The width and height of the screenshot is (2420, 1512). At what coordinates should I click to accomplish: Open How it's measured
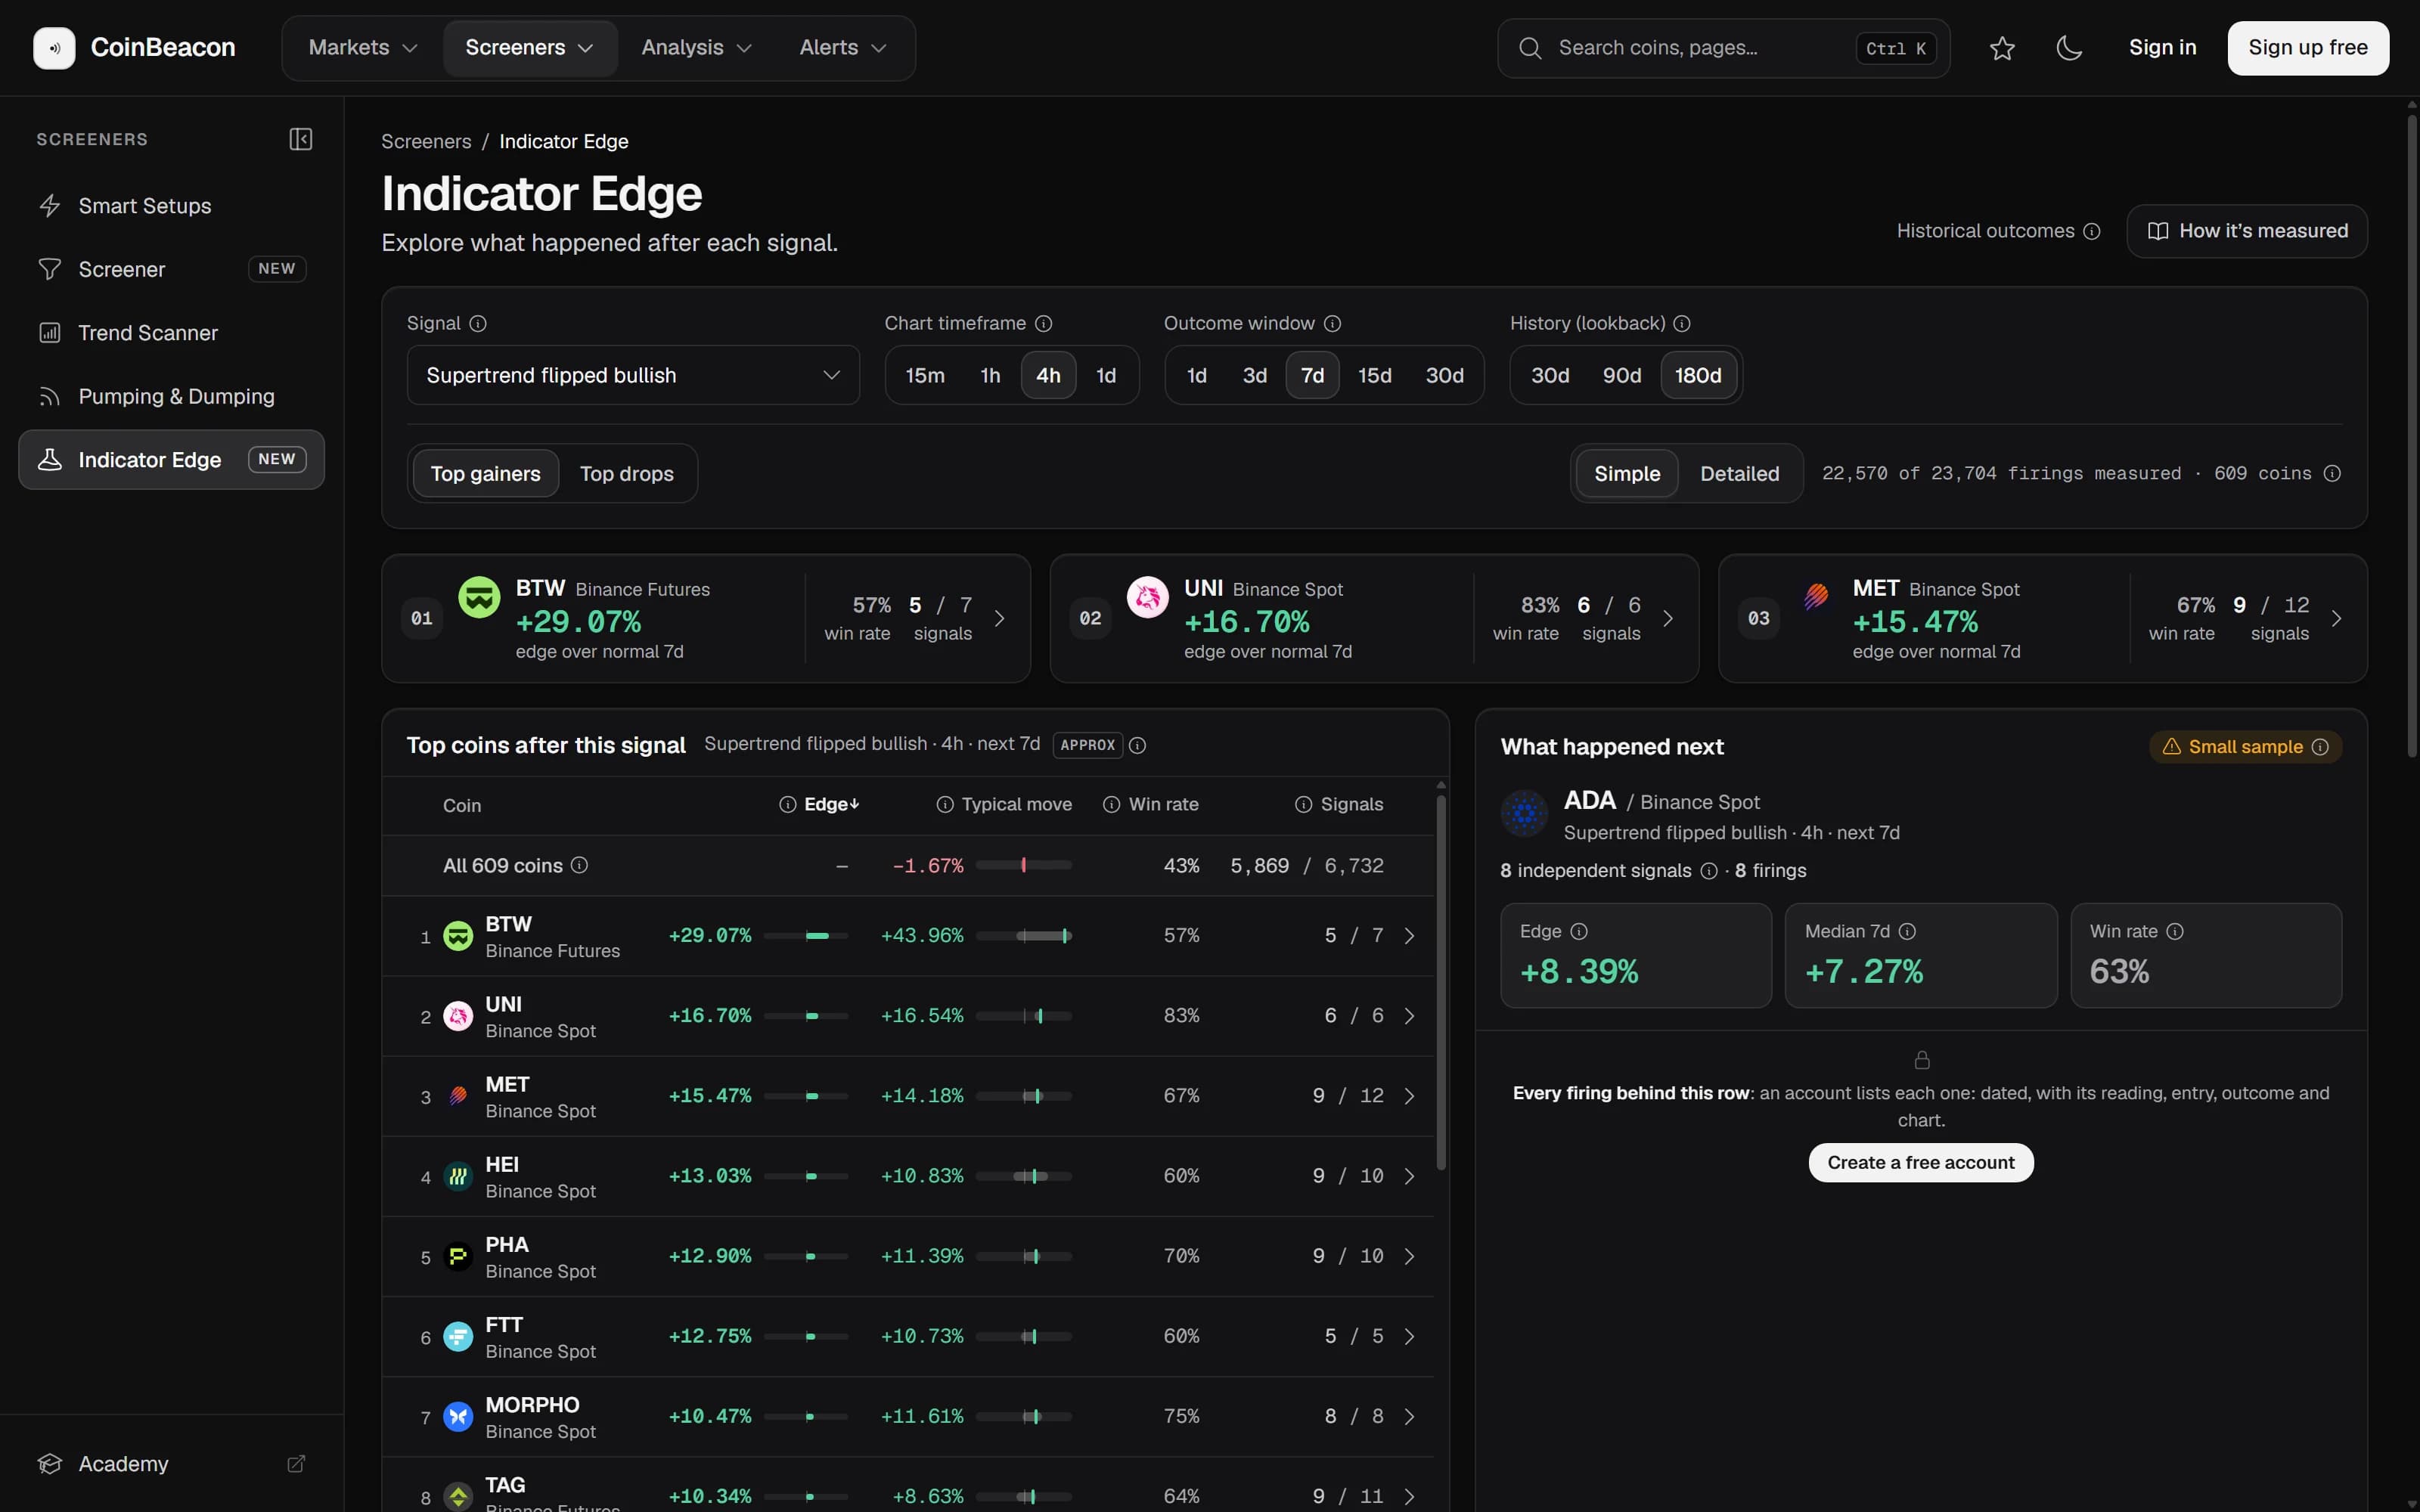point(2247,231)
